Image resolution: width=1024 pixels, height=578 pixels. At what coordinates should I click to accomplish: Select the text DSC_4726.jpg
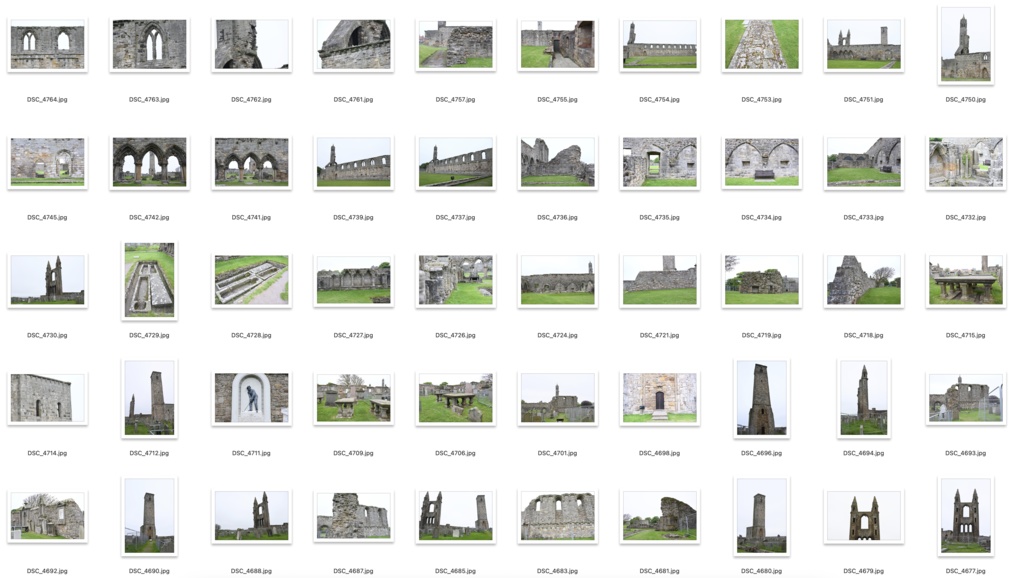tap(455, 336)
